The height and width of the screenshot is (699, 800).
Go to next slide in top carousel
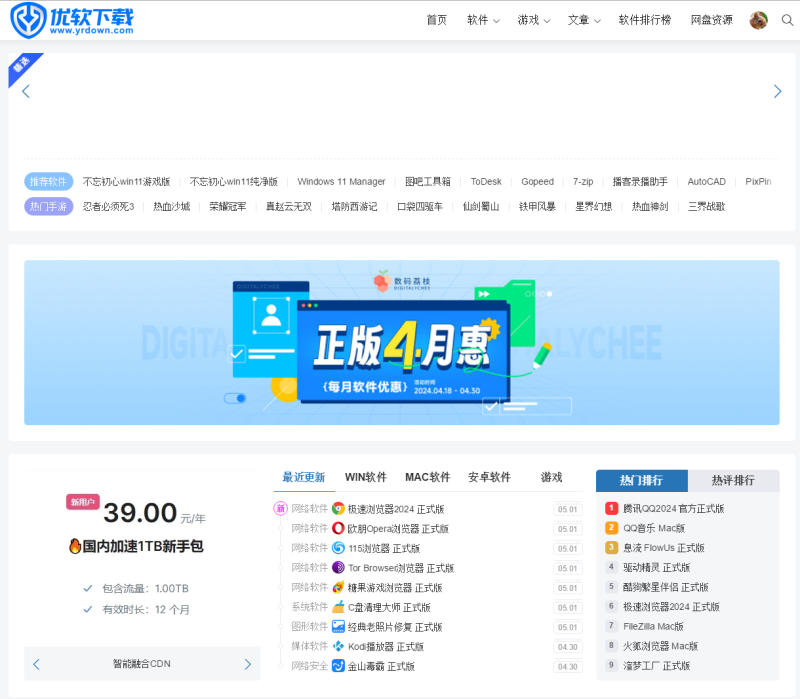(777, 91)
